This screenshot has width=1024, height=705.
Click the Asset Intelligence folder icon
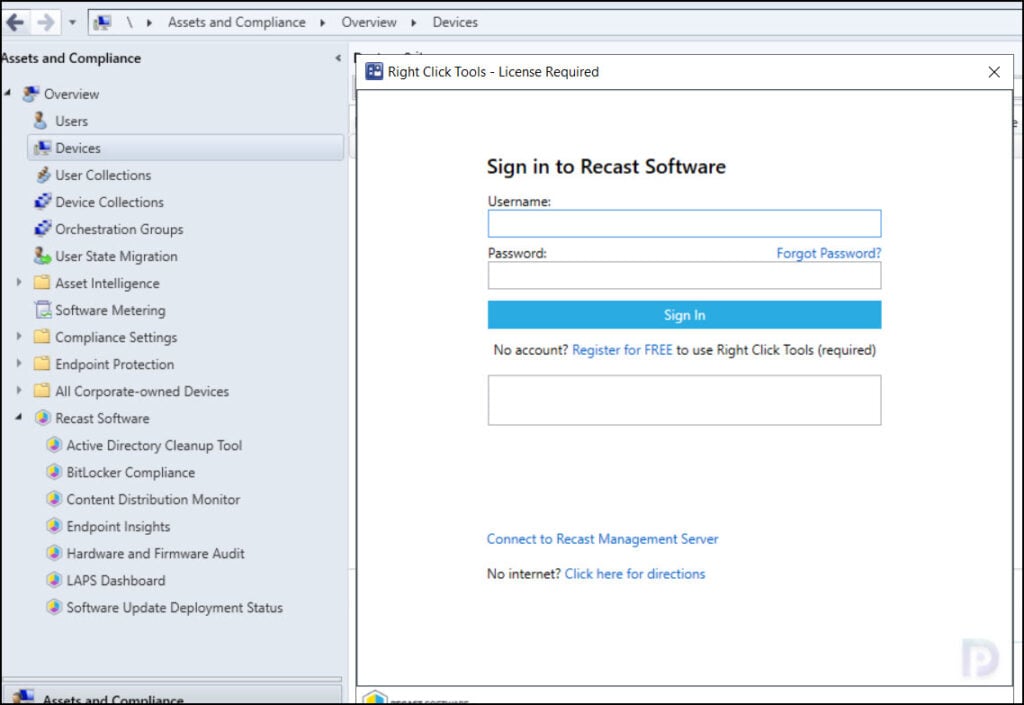click(42, 283)
